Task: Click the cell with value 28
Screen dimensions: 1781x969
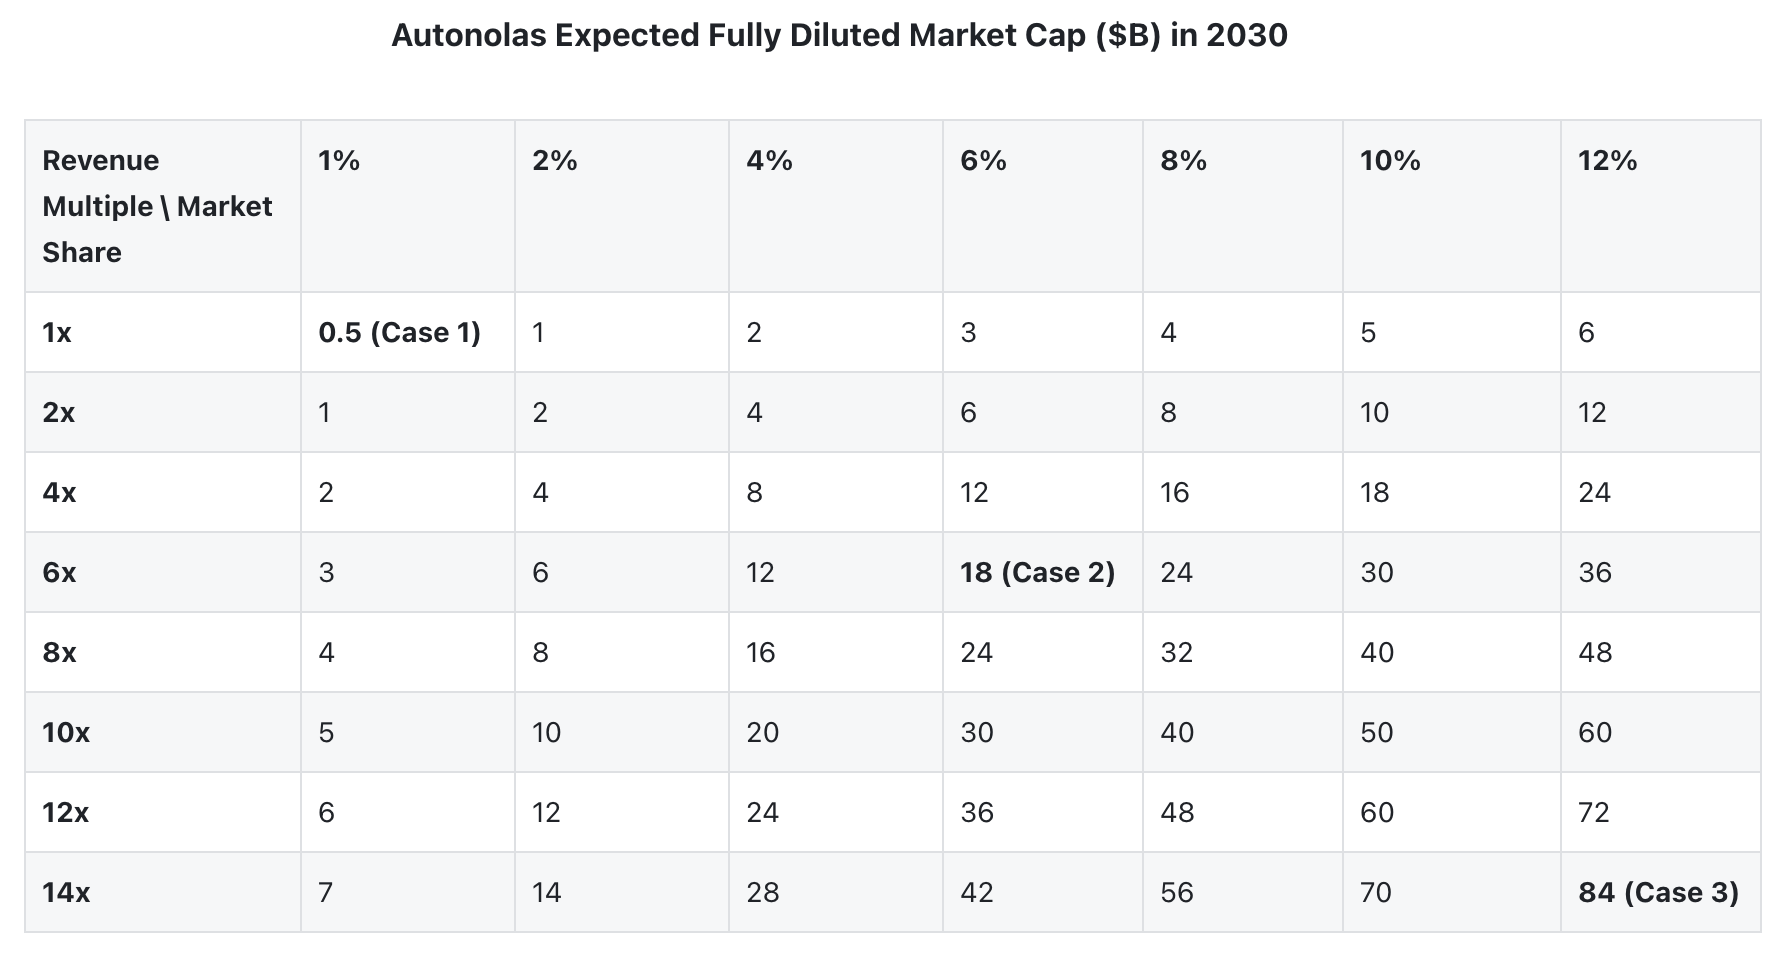Action: 762,893
